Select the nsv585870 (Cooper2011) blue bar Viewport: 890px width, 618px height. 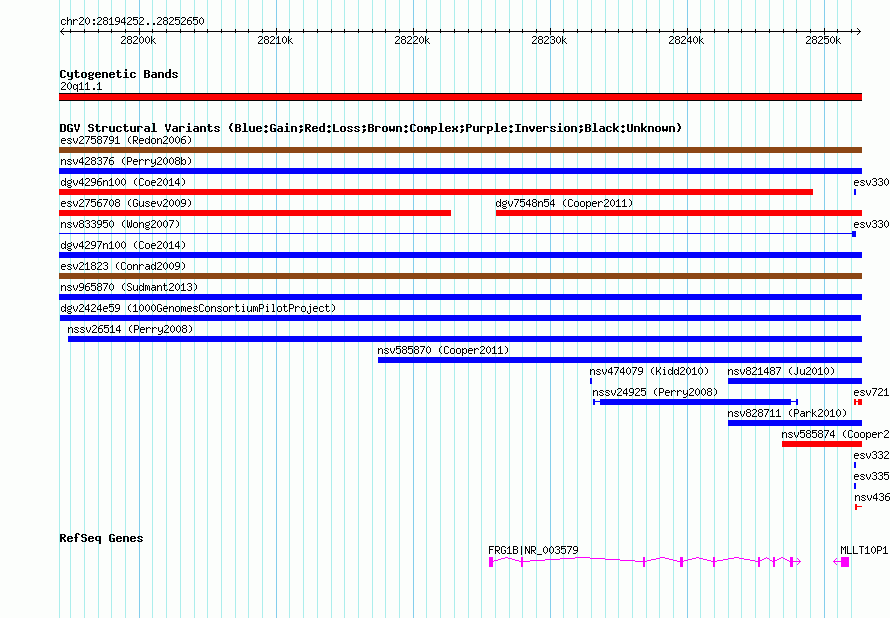pyautogui.click(x=620, y=360)
